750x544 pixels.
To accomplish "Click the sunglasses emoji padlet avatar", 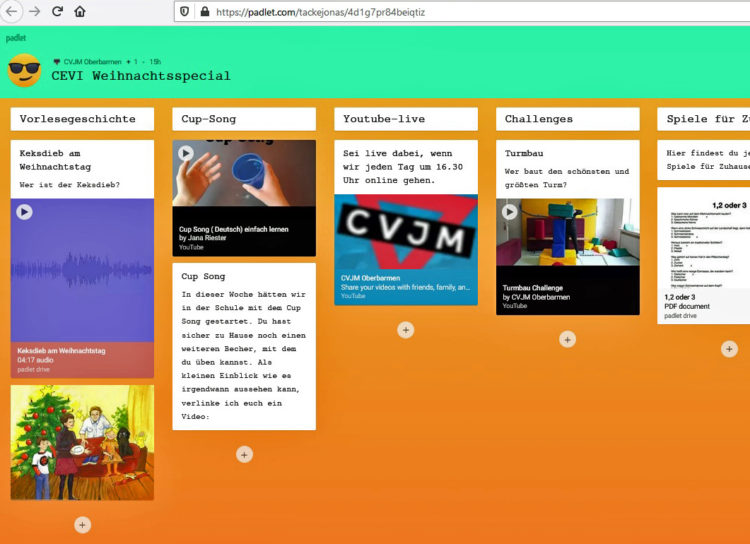I will pos(24,70).
